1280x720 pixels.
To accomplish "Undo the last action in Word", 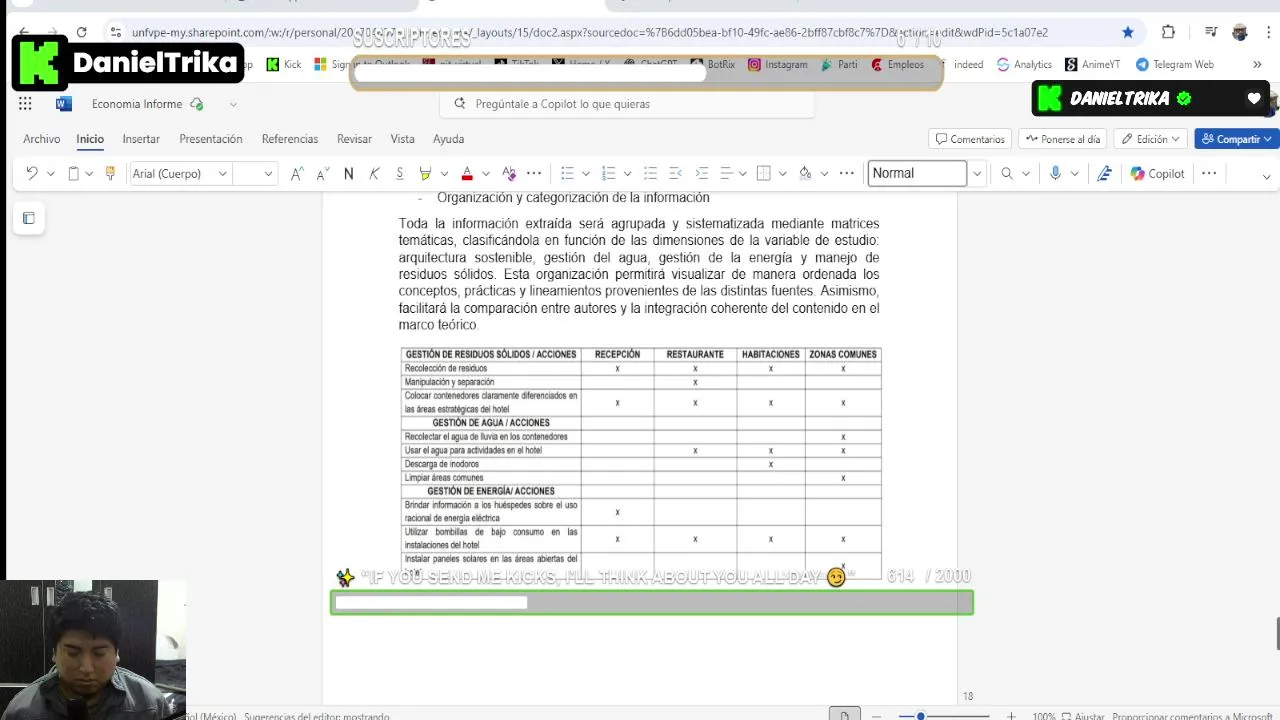I will pos(31,174).
